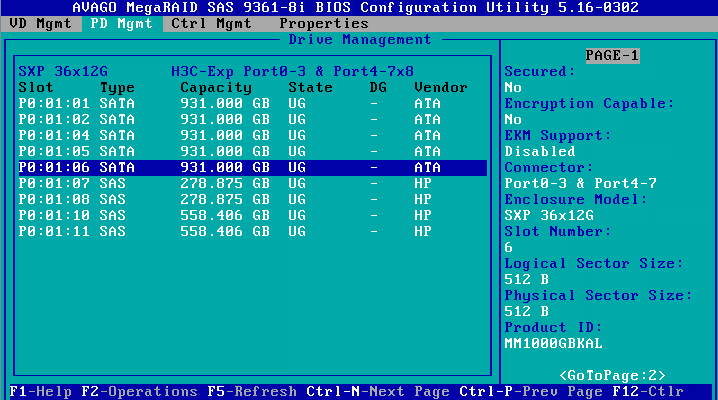Click the DG column header
The width and height of the screenshot is (718, 400).
click(378, 87)
